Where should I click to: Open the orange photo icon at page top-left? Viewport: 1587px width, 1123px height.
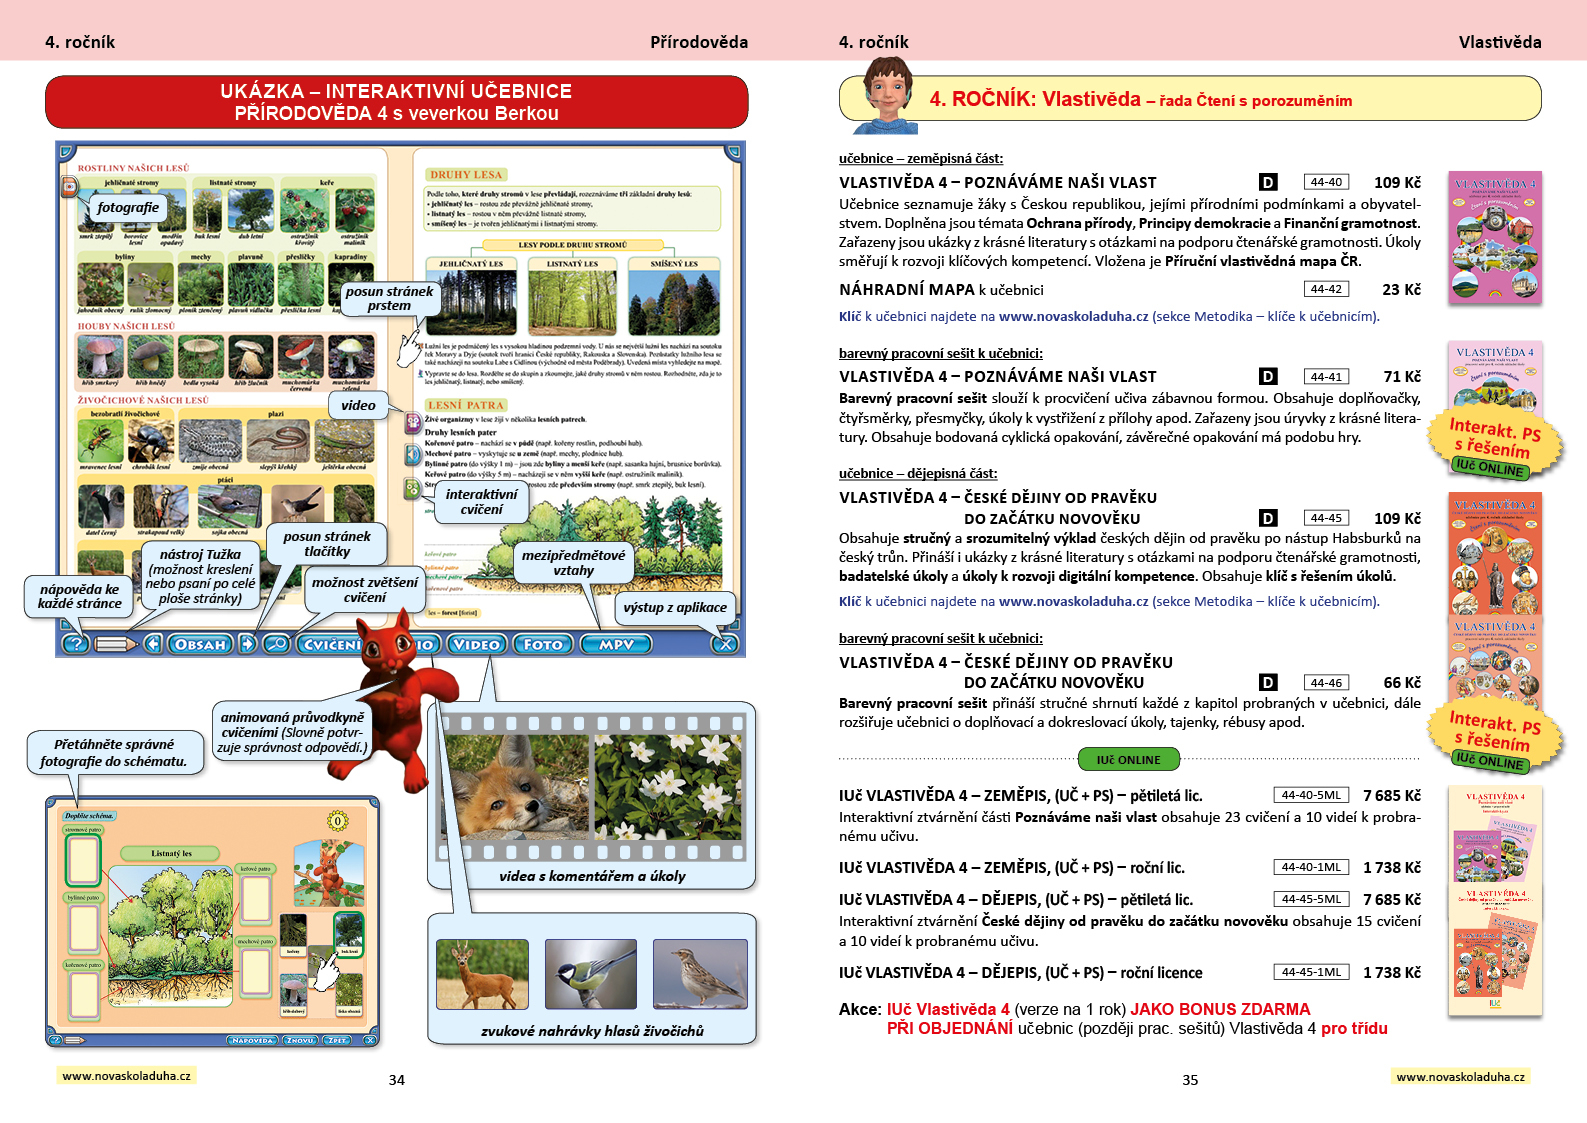click(x=69, y=186)
